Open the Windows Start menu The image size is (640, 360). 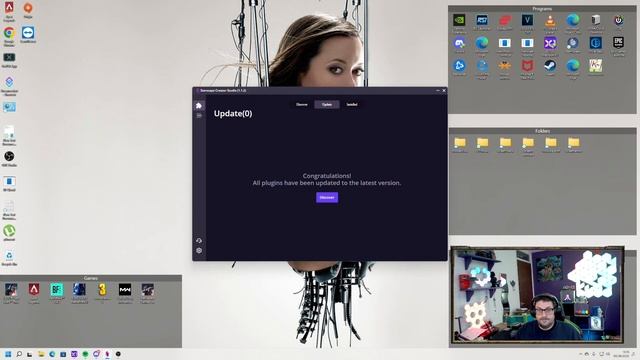[8, 354]
